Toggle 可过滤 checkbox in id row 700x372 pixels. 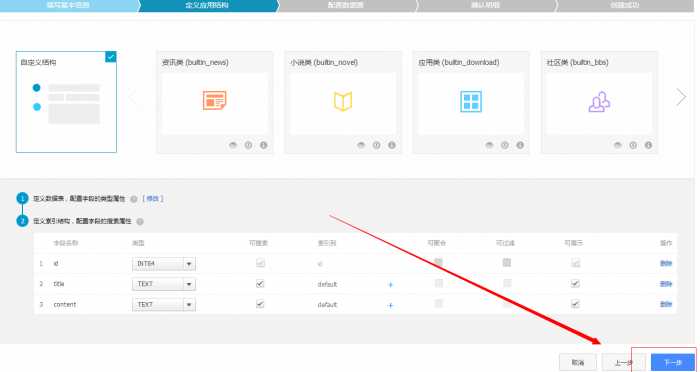(x=507, y=263)
